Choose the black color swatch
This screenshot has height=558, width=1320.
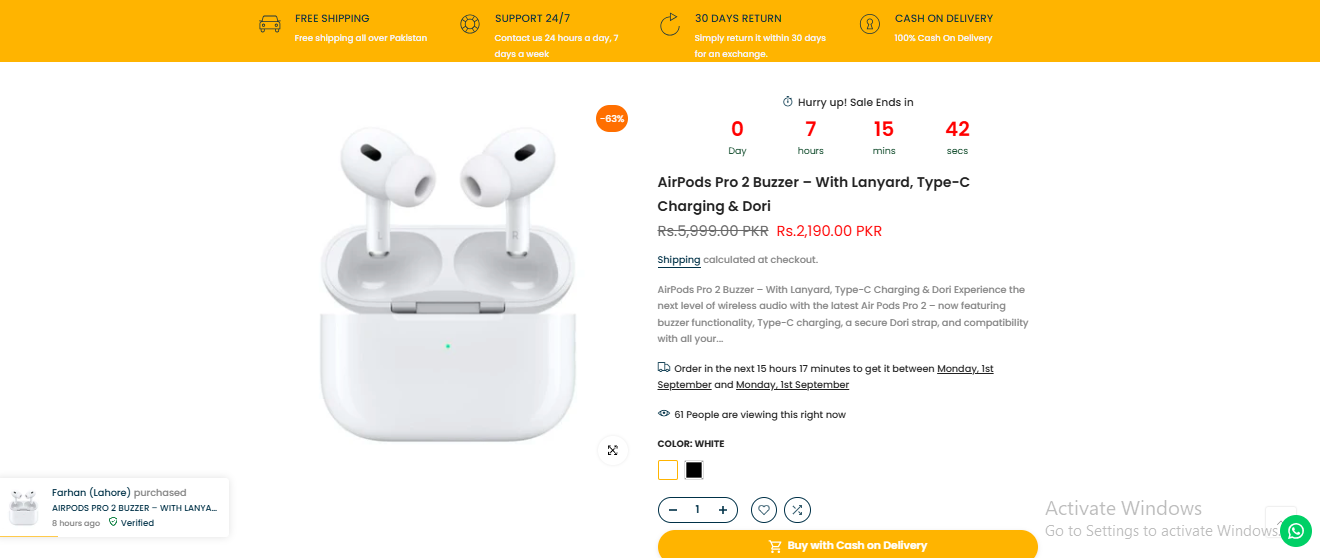point(694,470)
